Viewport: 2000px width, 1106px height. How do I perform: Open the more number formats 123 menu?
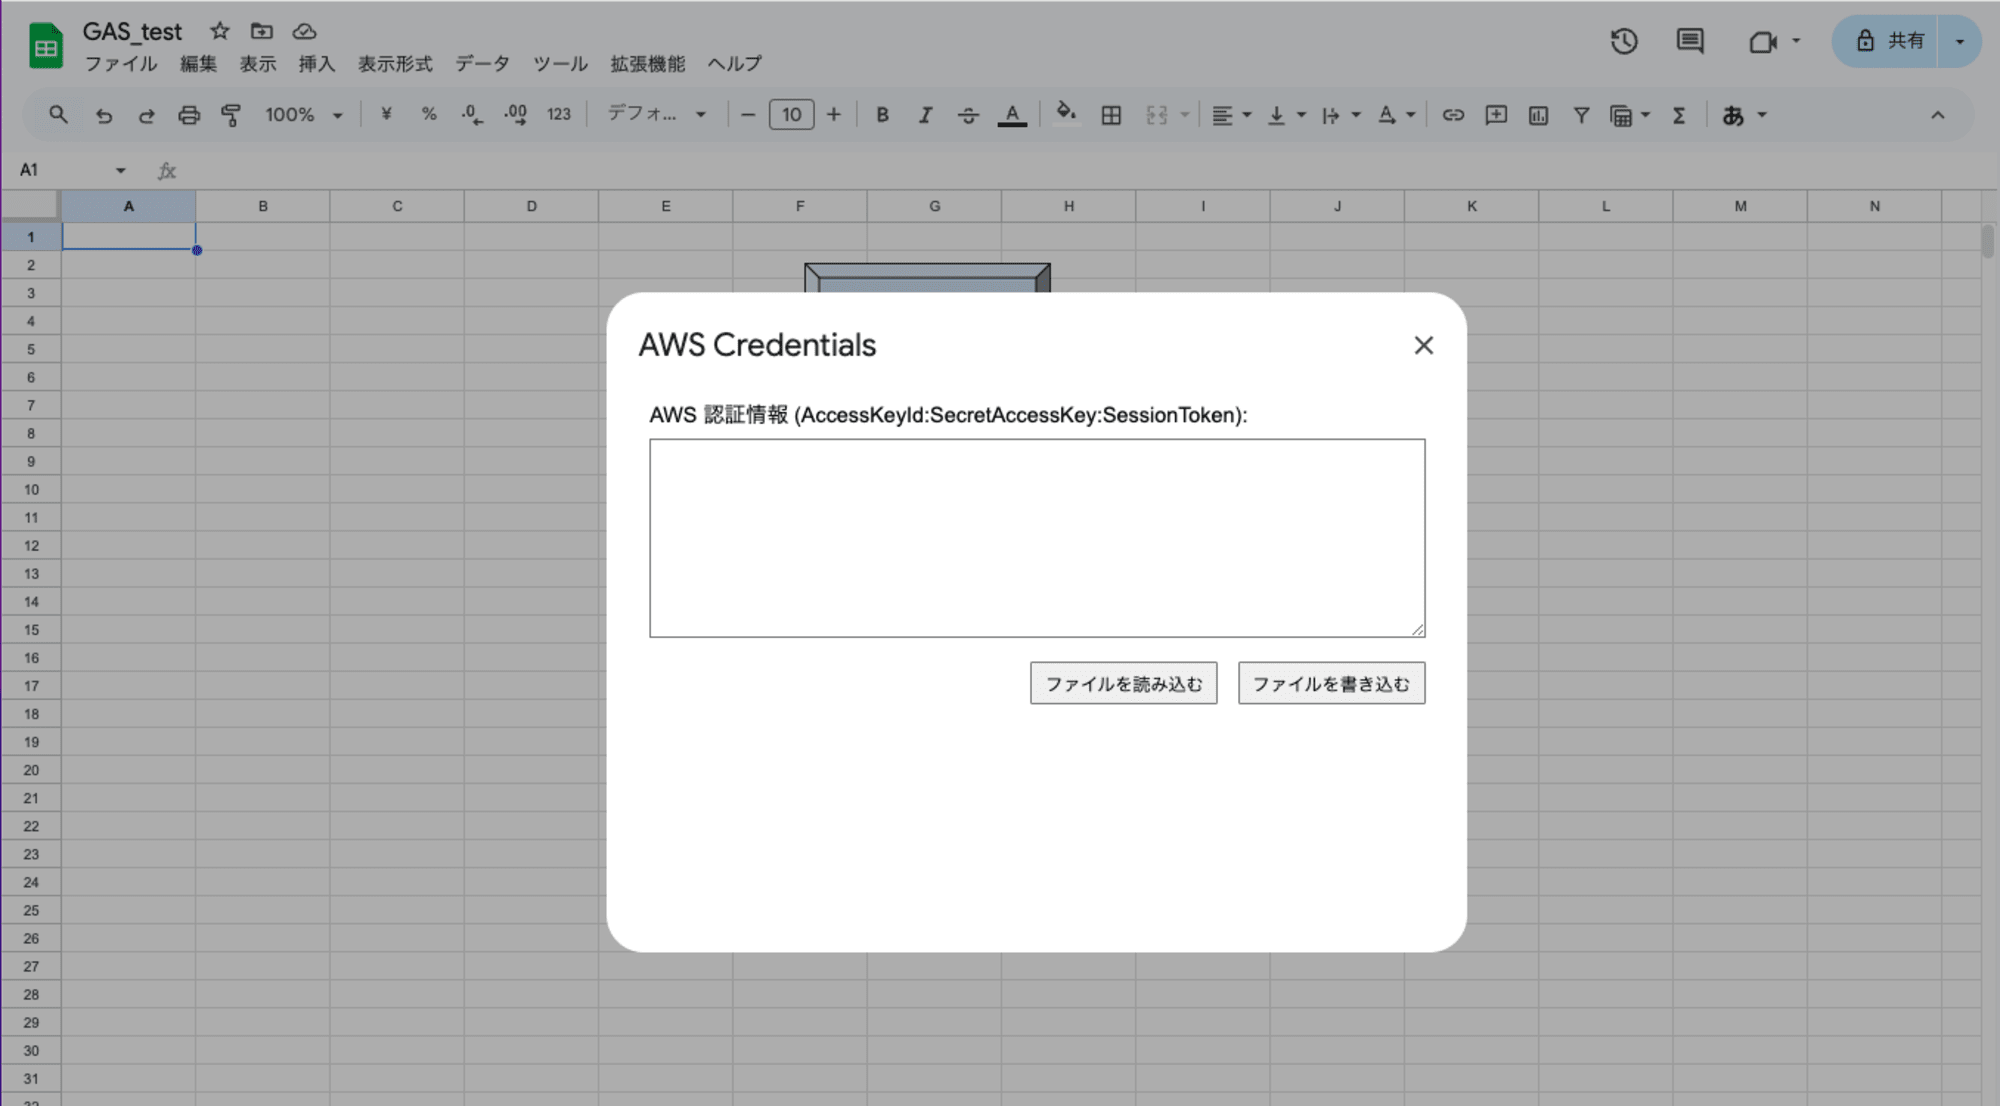coord(559,114)
